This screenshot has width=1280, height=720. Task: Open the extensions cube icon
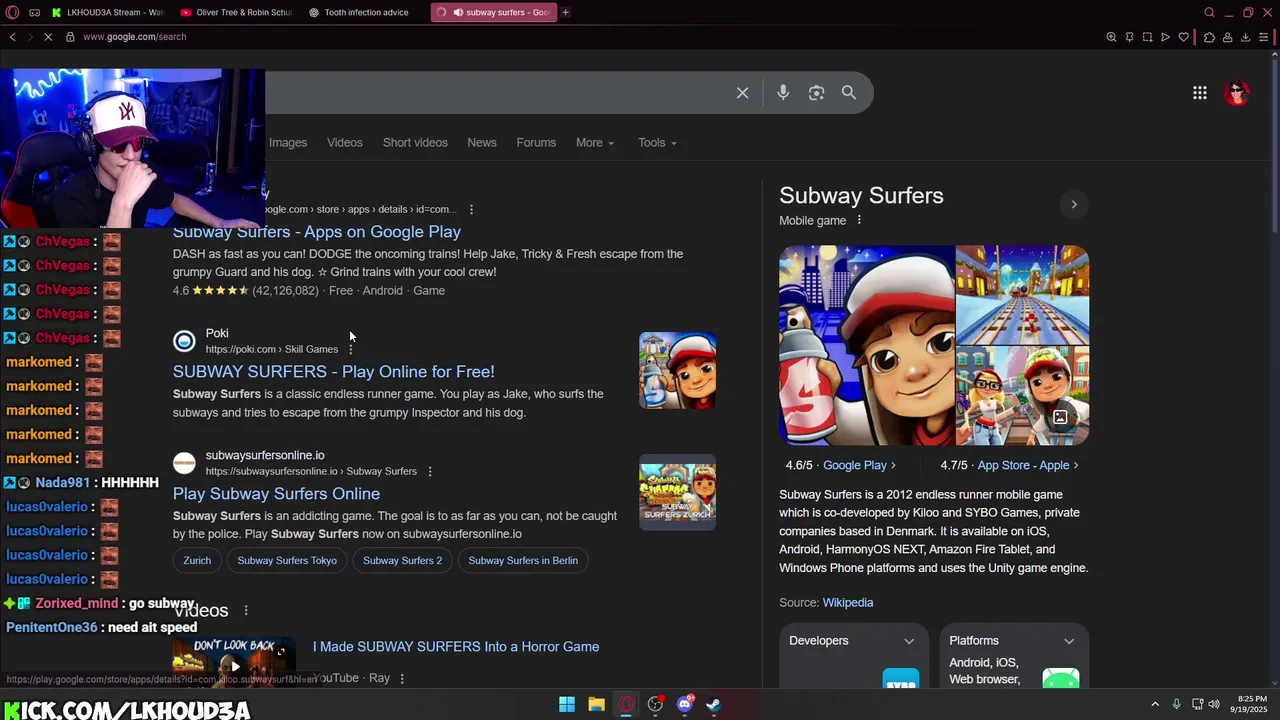(1209, 37)
